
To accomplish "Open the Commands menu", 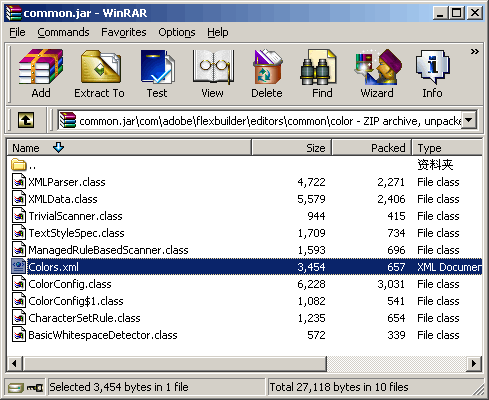I will [x=63, y=32].
